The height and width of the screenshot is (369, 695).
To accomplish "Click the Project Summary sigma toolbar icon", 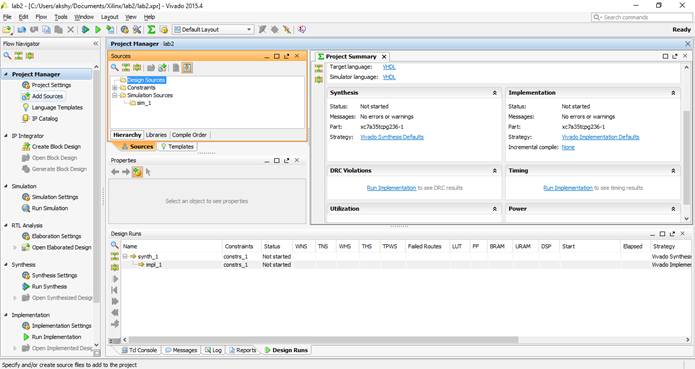I will point(151,29).
